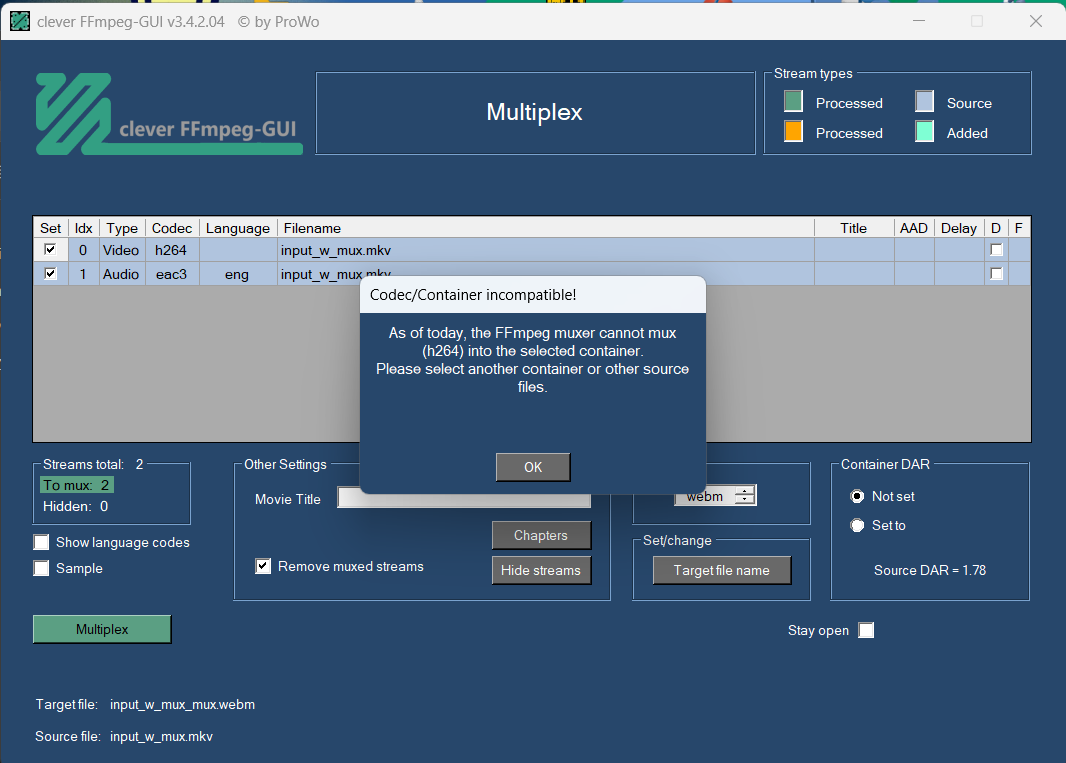
Task: Click Target file name button
Action: 722,571
